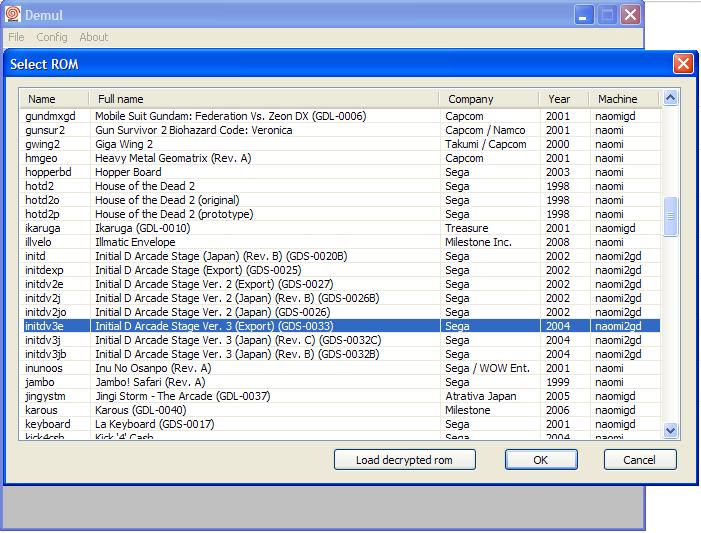The image size is (701, 533).
Task: Click the vertical scrollbar thumb
Action: click(670, 216)
